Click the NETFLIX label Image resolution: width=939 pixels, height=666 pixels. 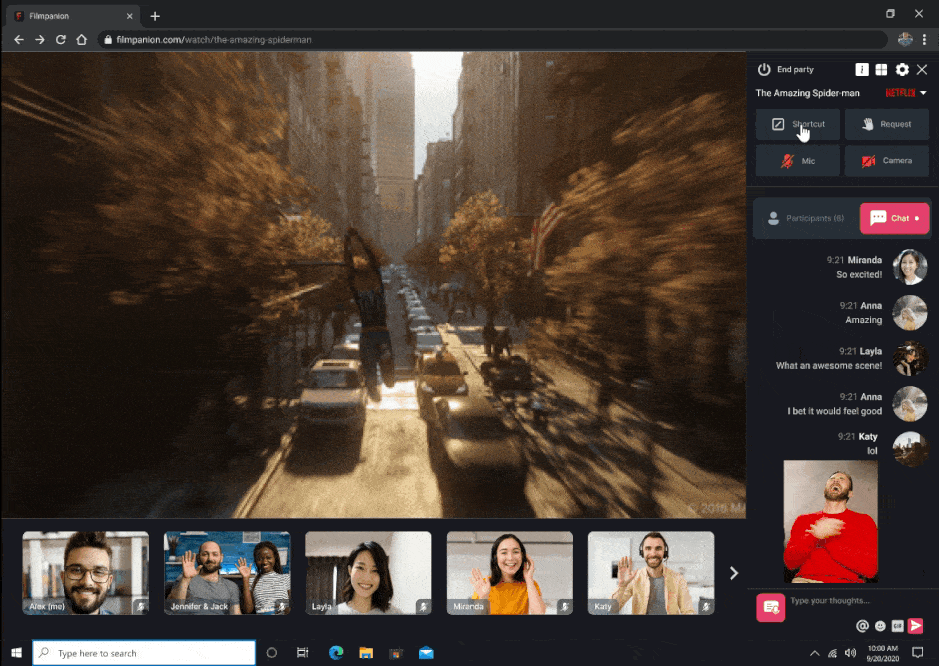(x=900, y=93)
